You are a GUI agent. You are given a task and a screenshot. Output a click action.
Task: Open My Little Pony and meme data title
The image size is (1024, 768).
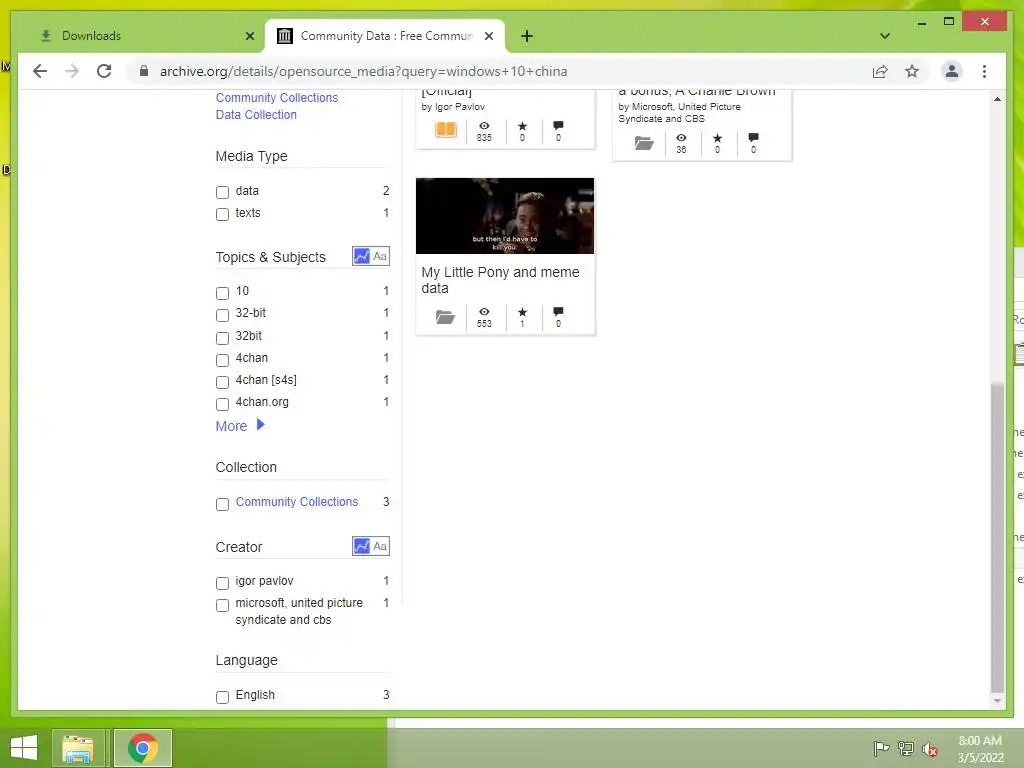pos(500,280)
